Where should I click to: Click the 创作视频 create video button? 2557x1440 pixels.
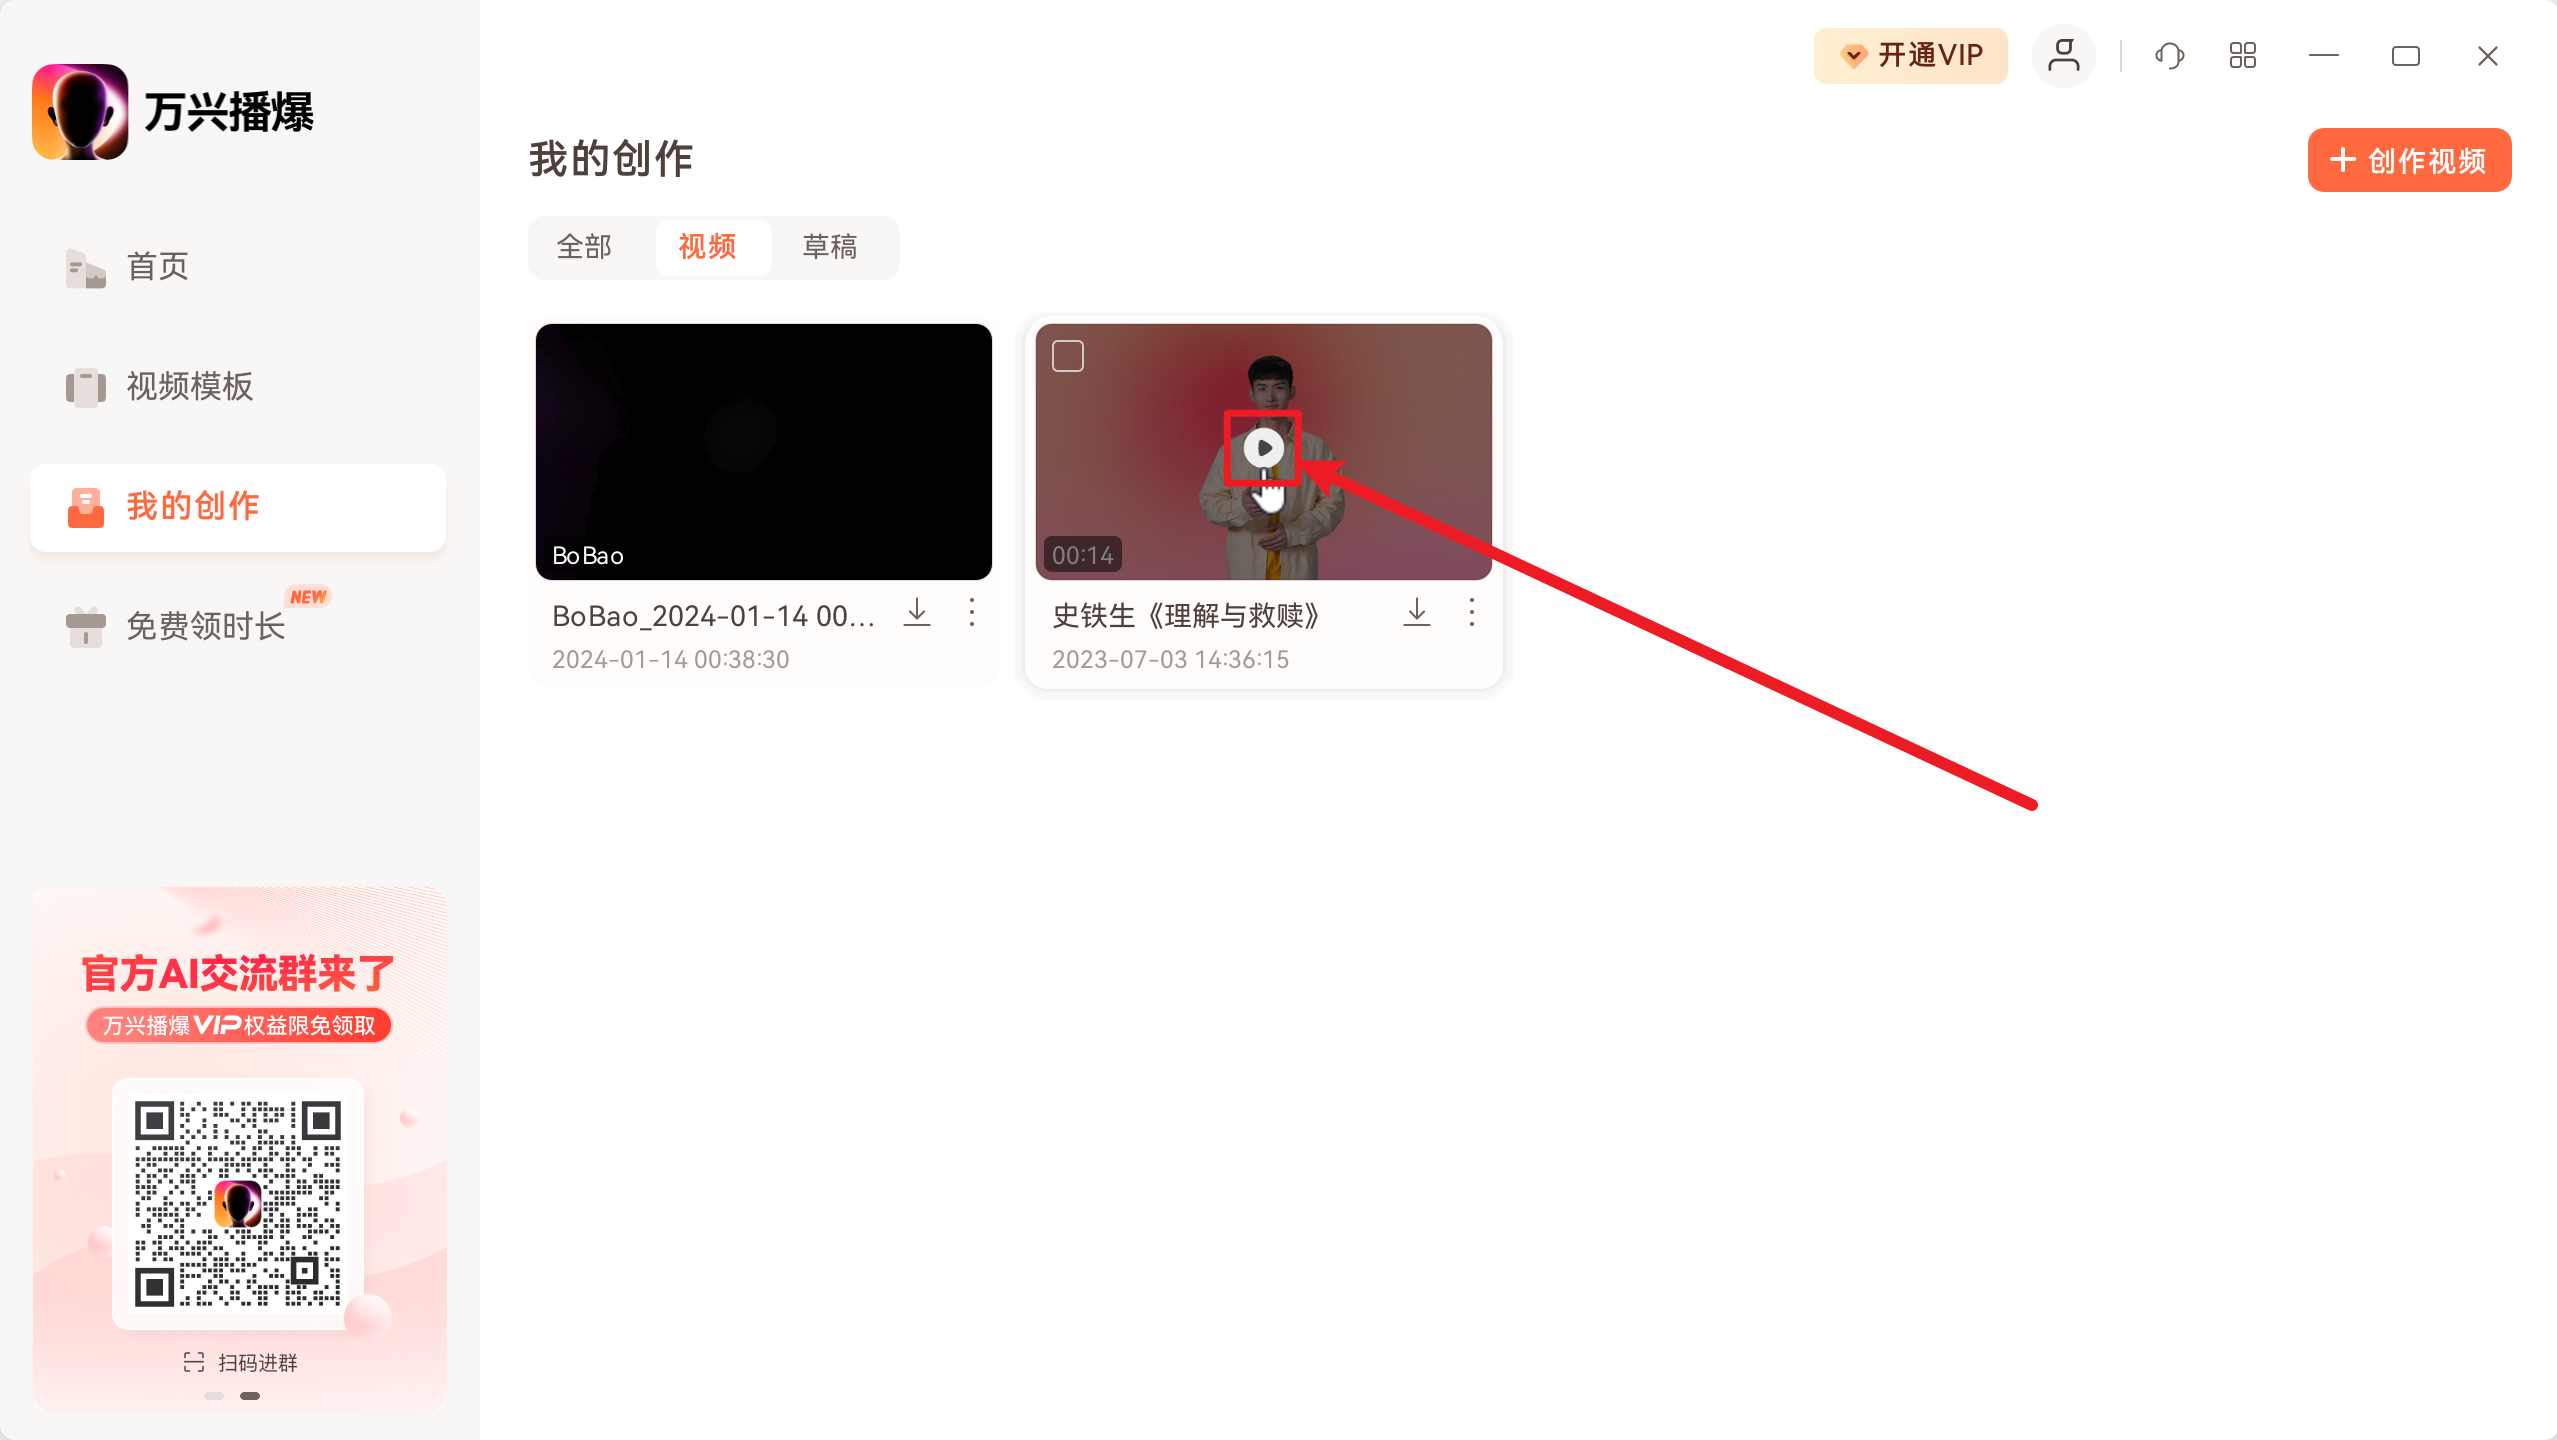[x=2409, y=160]
